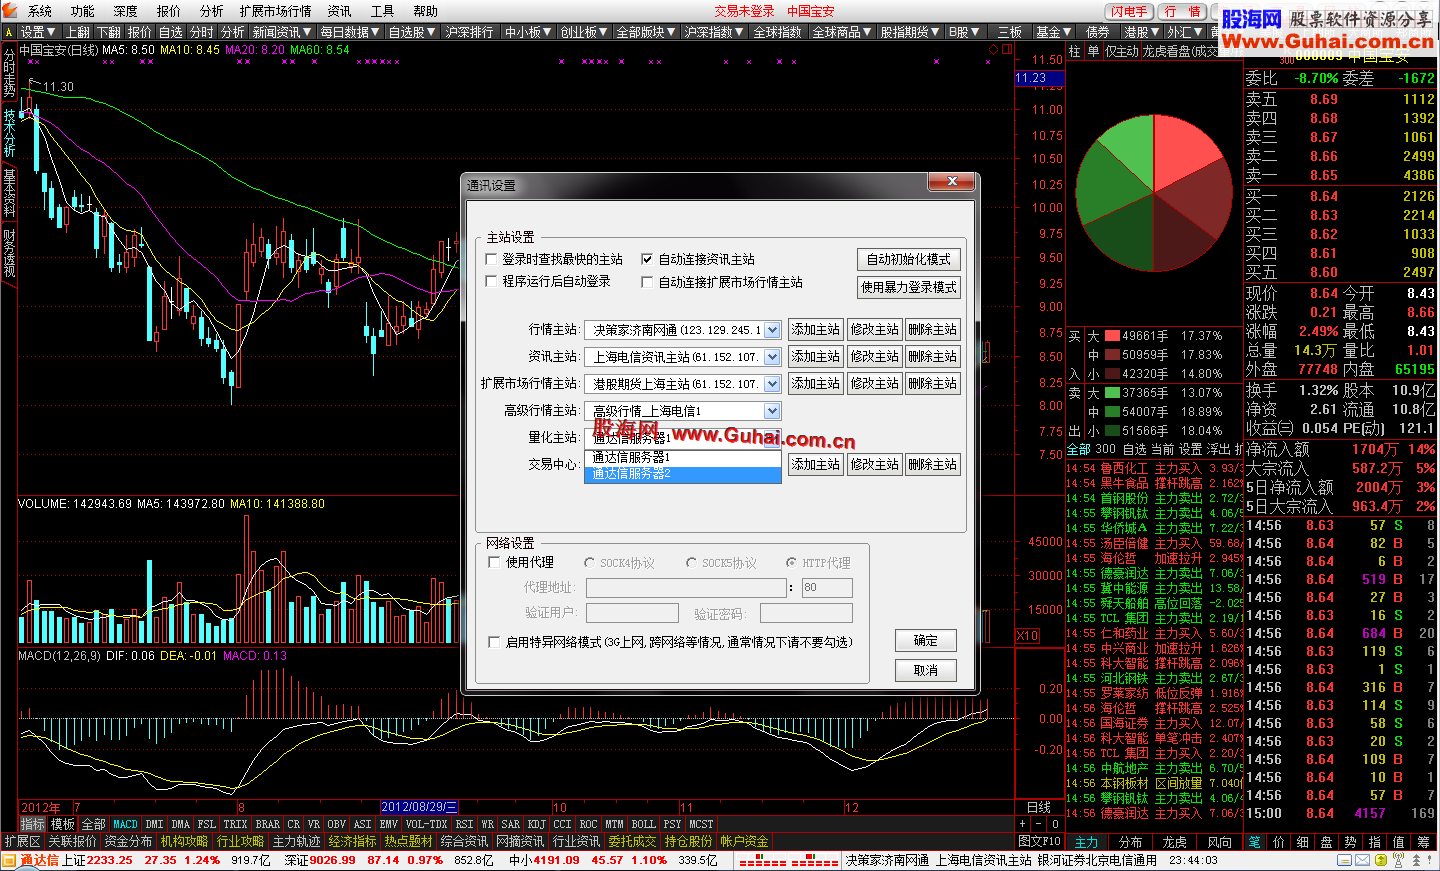Open the 功能 menu
Image resolution: width=1440 pixels, height=871 pixels.
(x=83, y=11)
